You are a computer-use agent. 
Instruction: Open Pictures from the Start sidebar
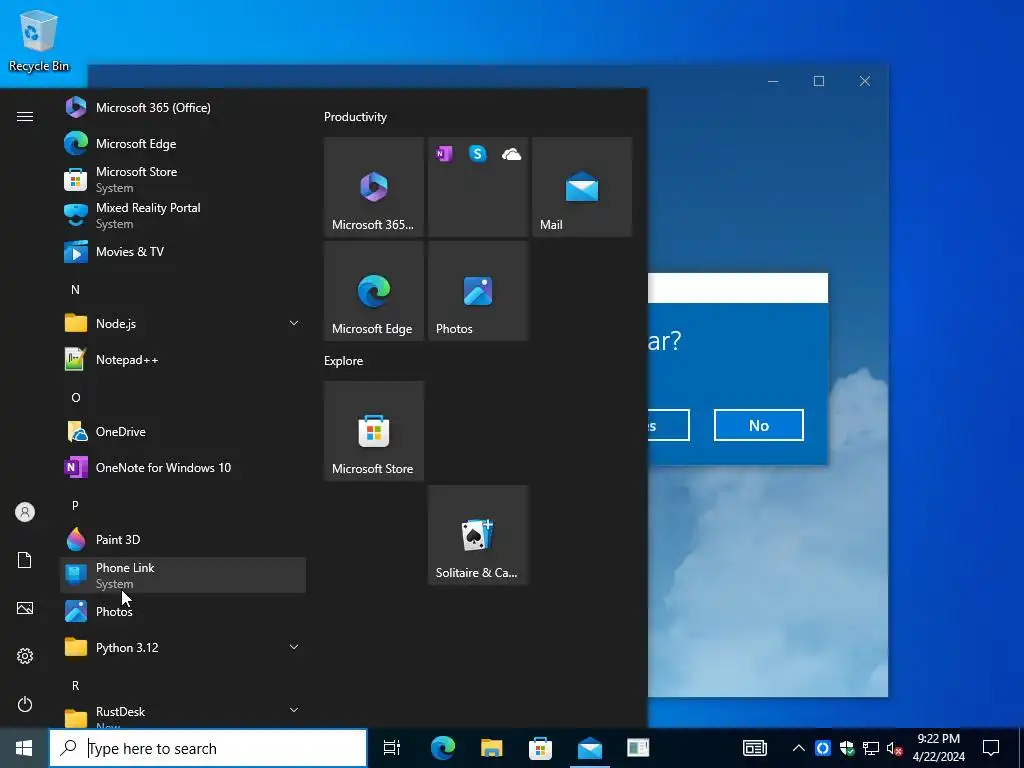tap(25, 608)
